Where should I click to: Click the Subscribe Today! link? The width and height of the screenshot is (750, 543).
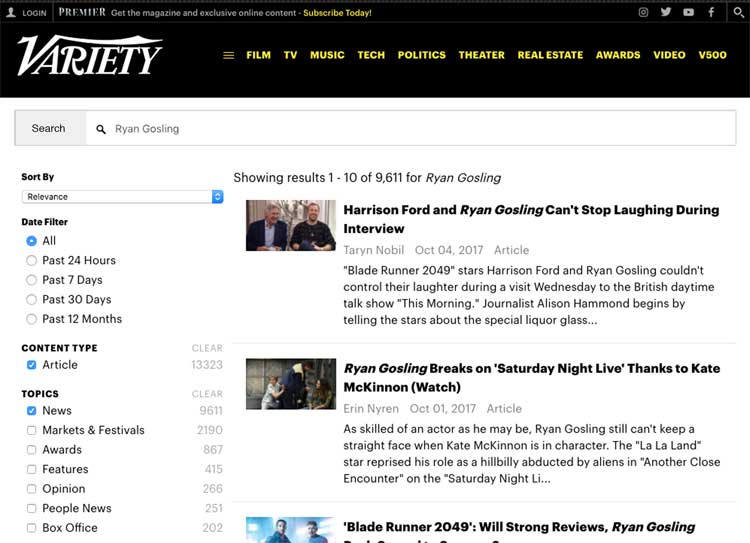(337, 13)
